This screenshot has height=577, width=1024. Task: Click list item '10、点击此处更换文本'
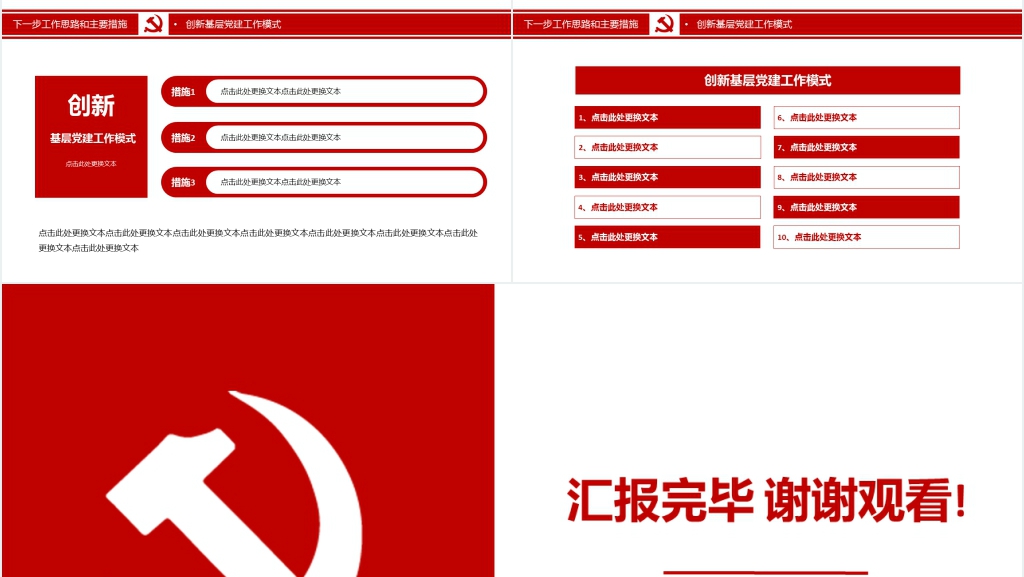(x=867, y=237)
